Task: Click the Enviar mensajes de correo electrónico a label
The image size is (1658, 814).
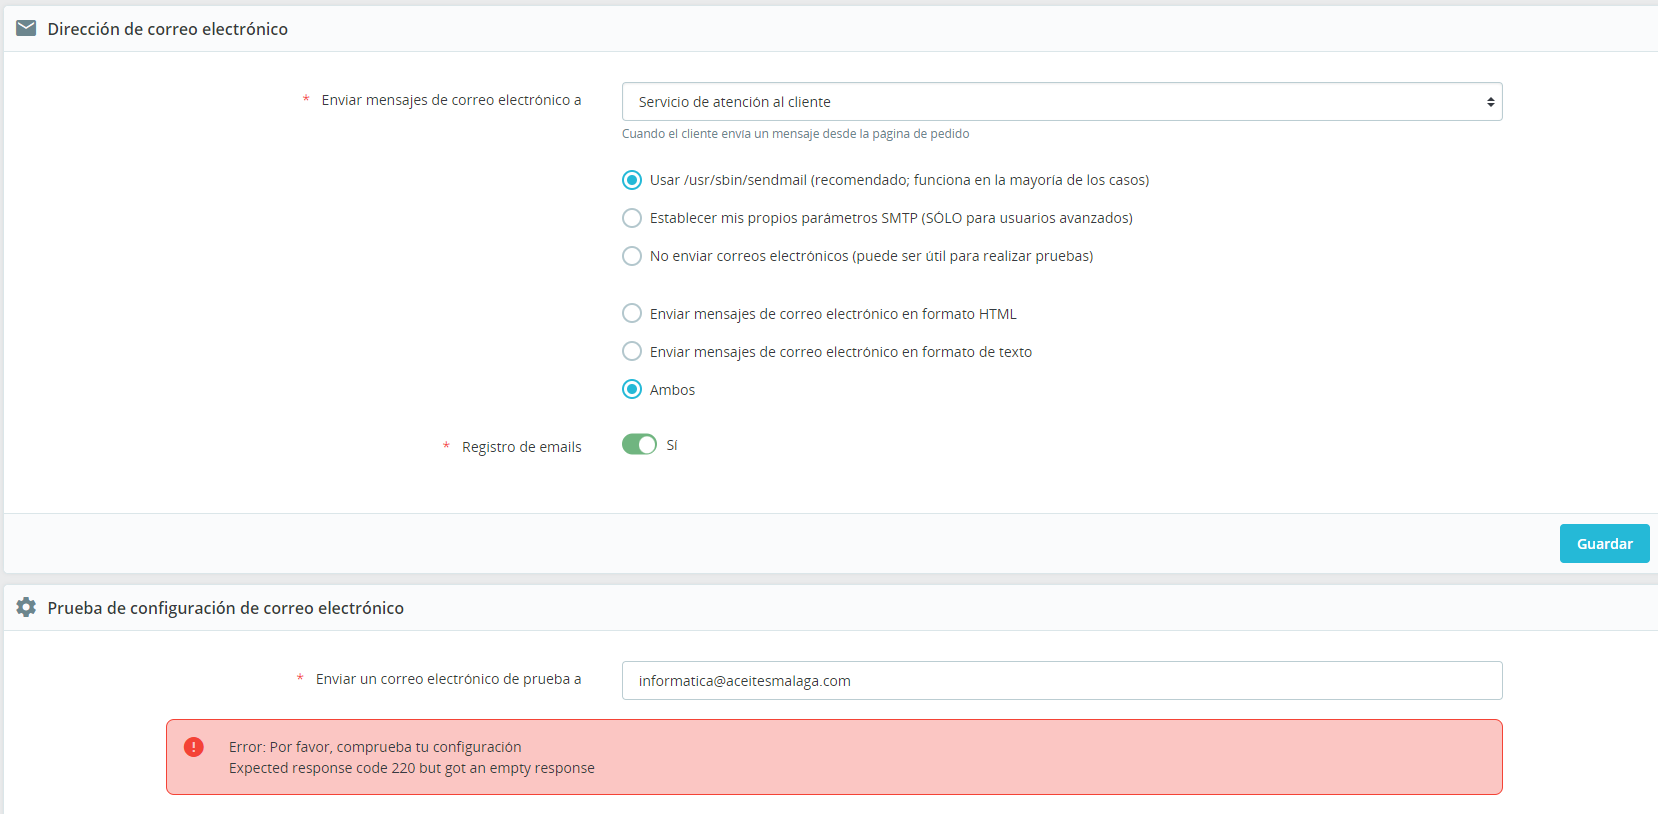Action: (451, 100)
